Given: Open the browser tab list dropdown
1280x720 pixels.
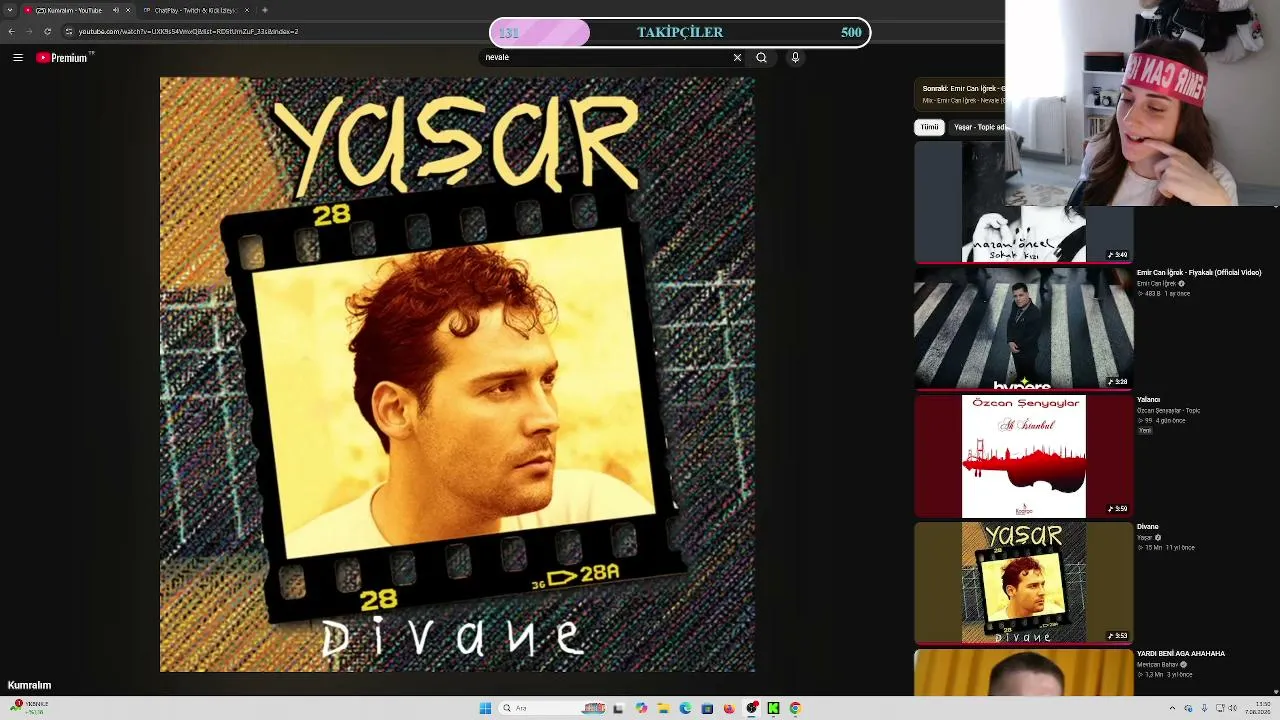Looking at the screenshot, I should point(9,10).
